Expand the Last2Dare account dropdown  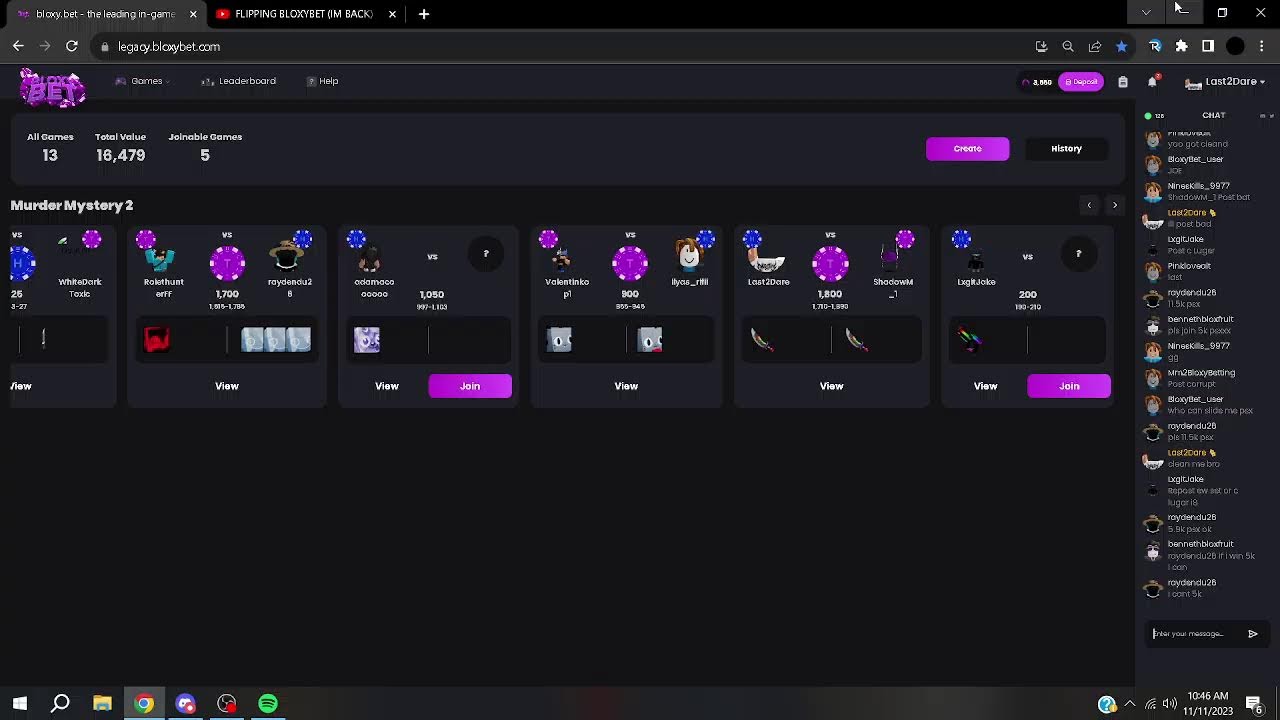[x=1225, y=82]
